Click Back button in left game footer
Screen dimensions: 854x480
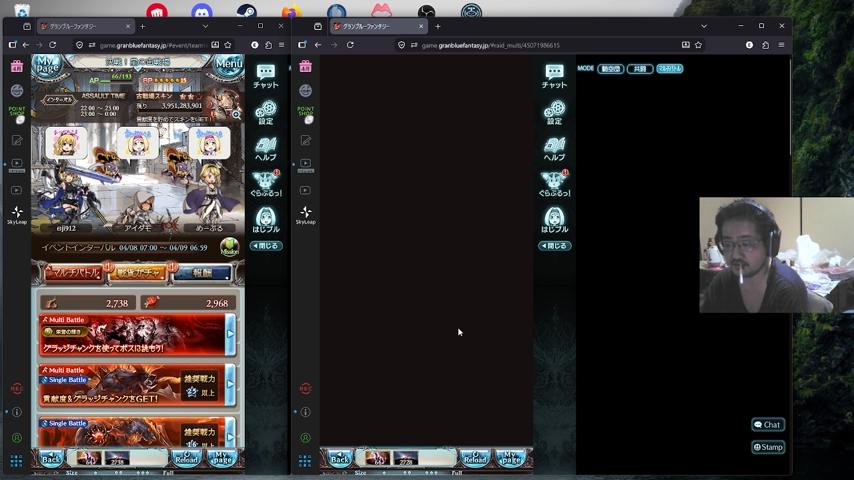(51, 459)
